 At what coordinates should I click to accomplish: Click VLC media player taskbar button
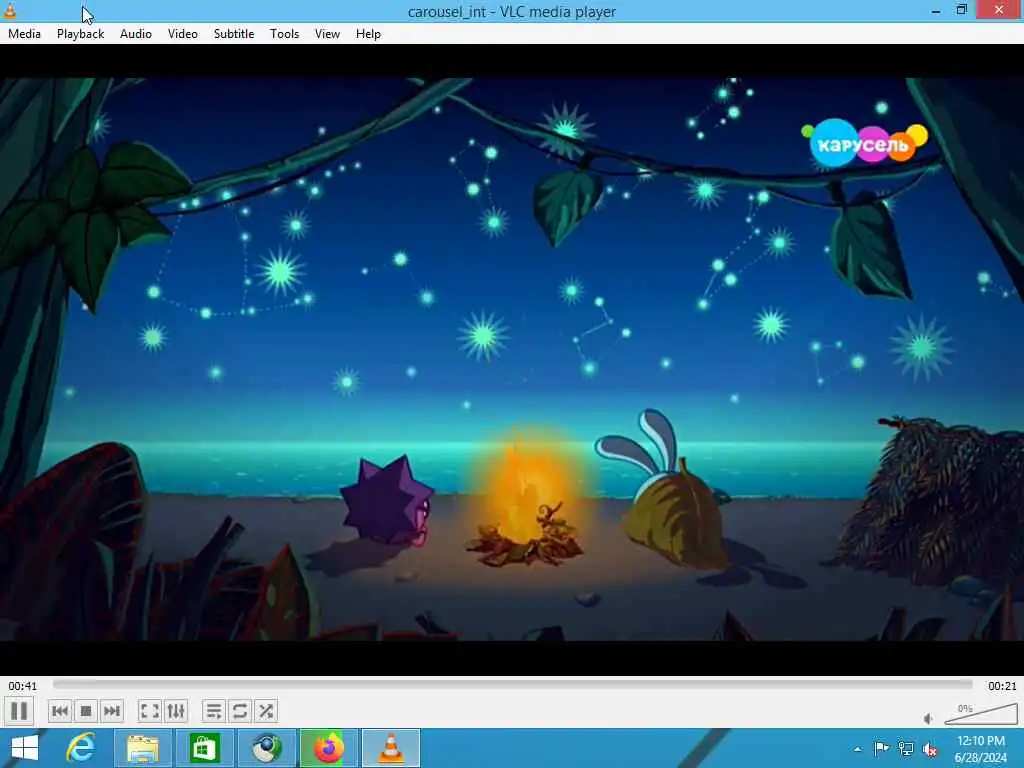click(x=391, y=748)
